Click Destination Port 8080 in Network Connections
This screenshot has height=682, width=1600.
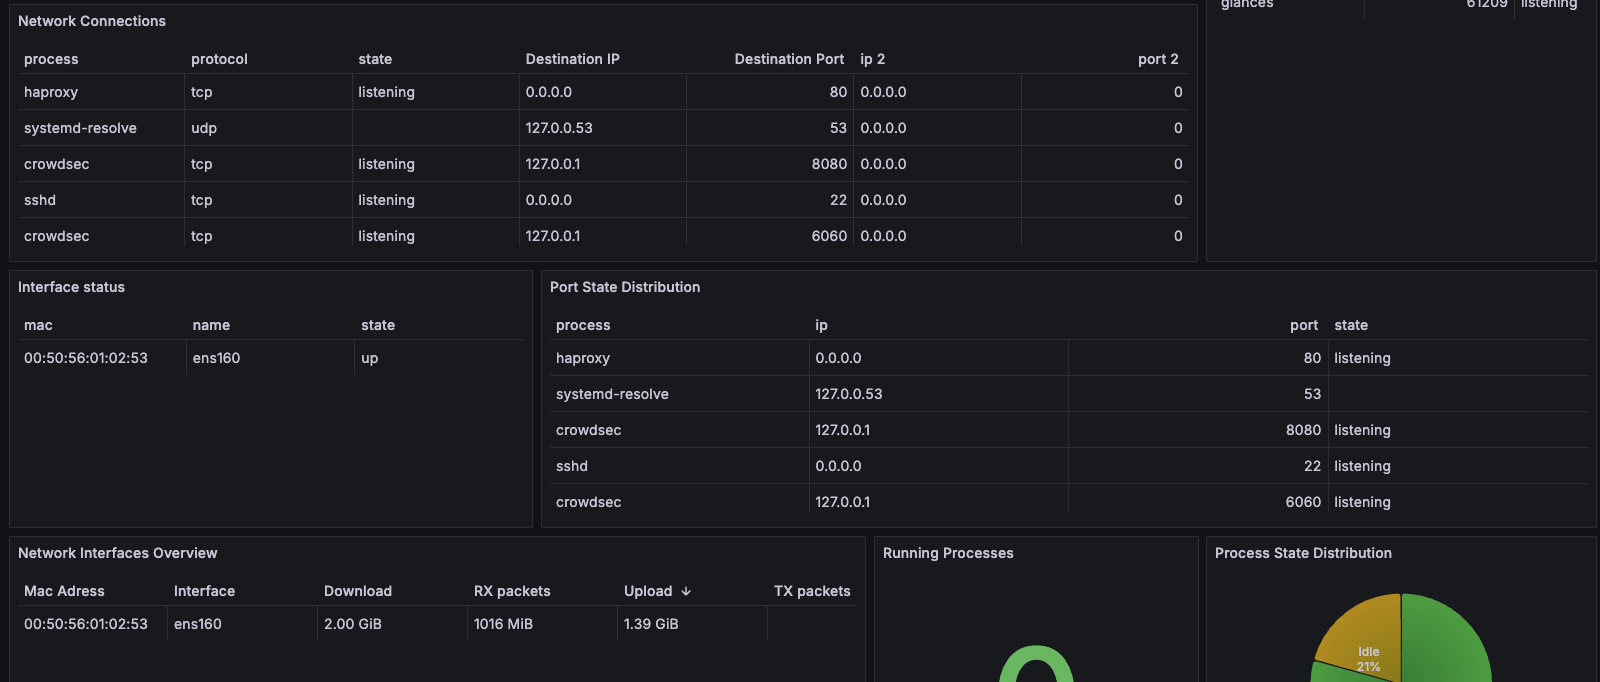pyautogui.click(x=829, y=164)
